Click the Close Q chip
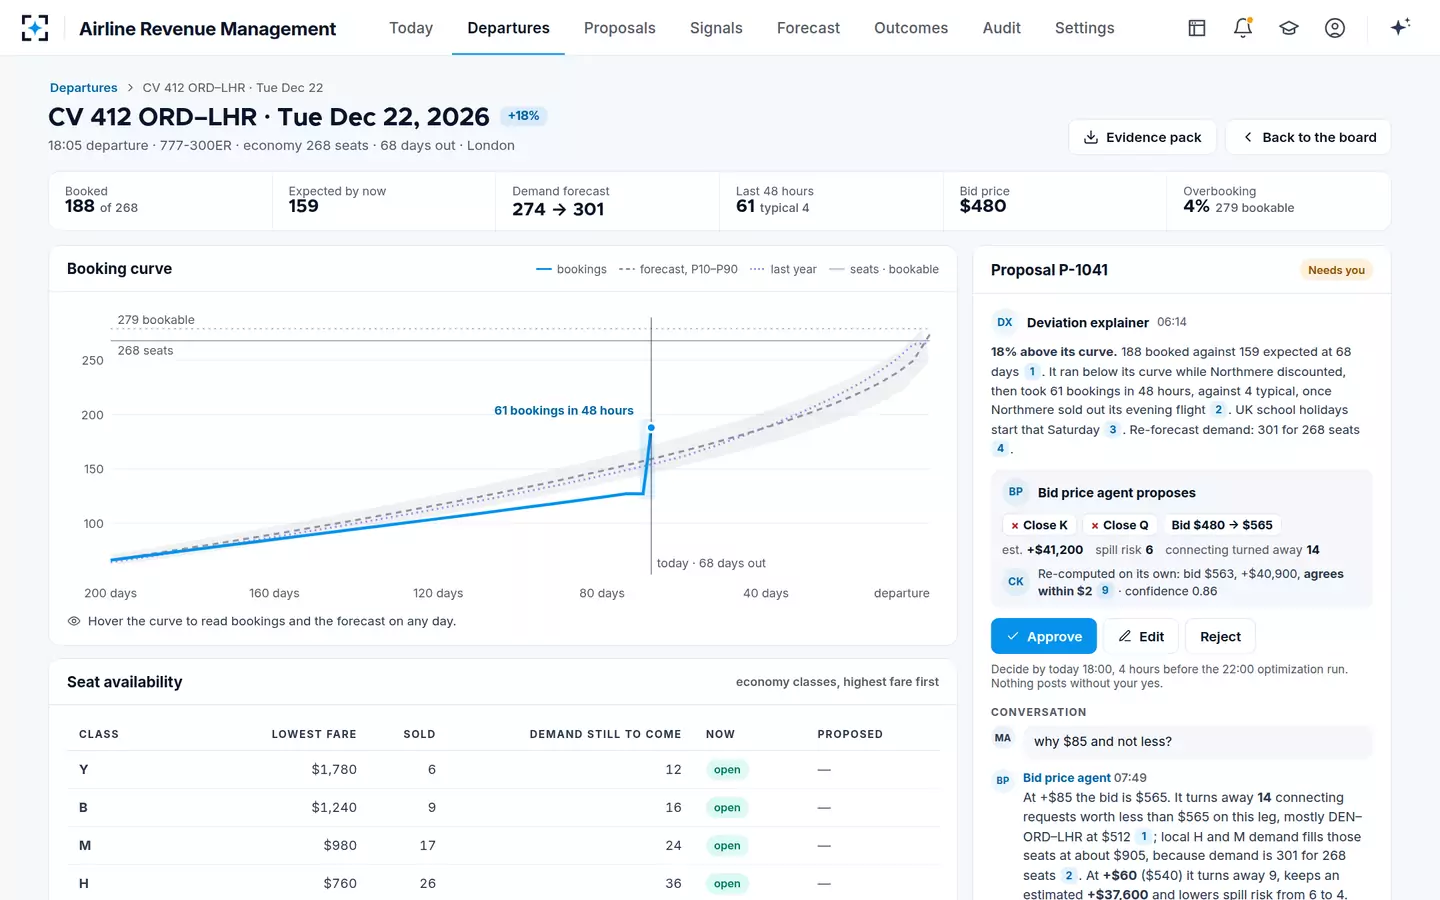 (1119, 525)
